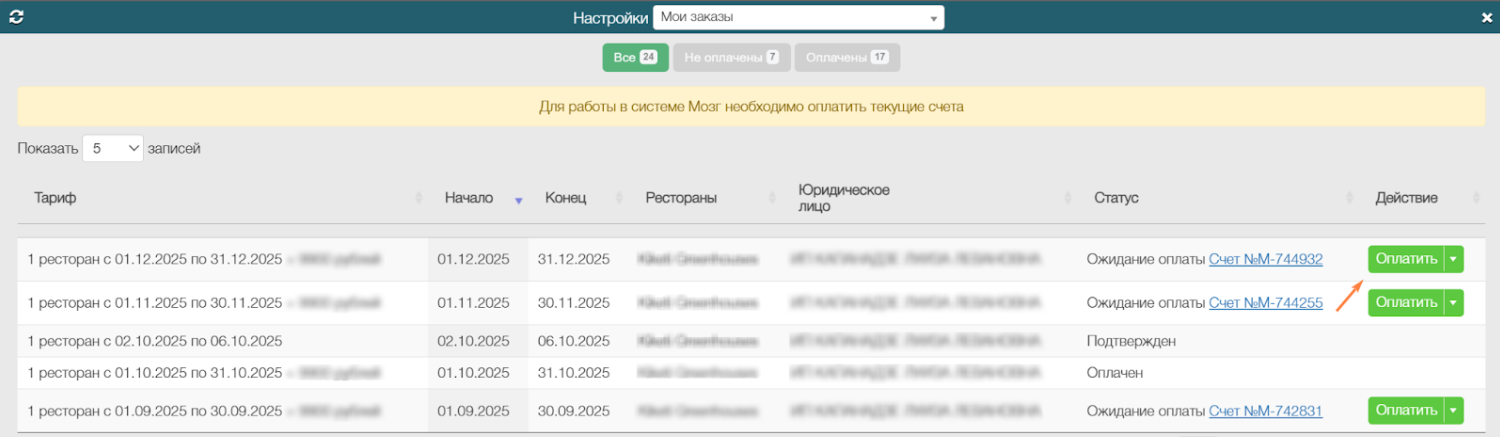Viewport: 1500px width, 437px height.
Task: Select the 'Не оплачены' filter tab
Action: [x=731, y=58]
